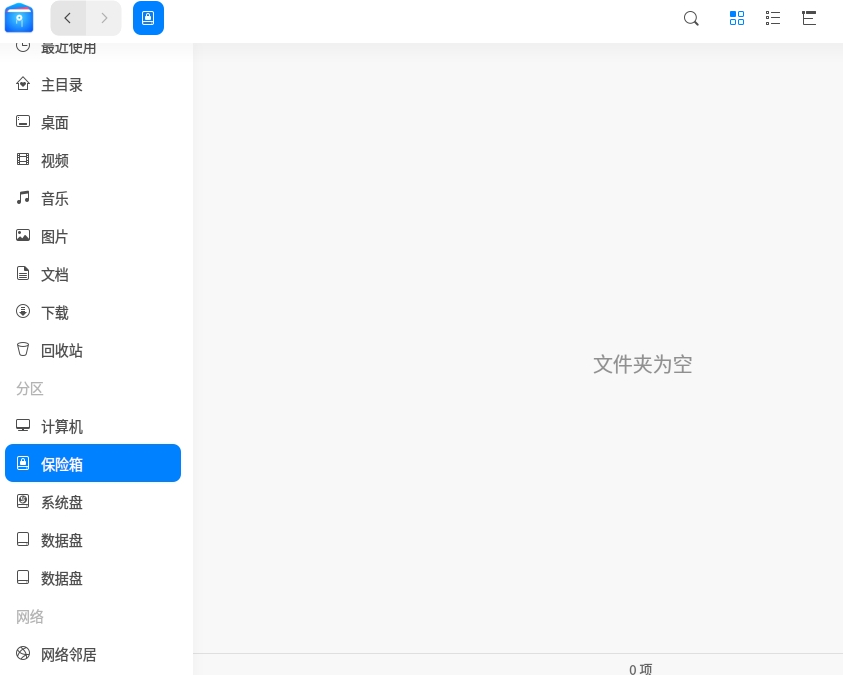Open 系统盘 system disk

click(93, 502)
